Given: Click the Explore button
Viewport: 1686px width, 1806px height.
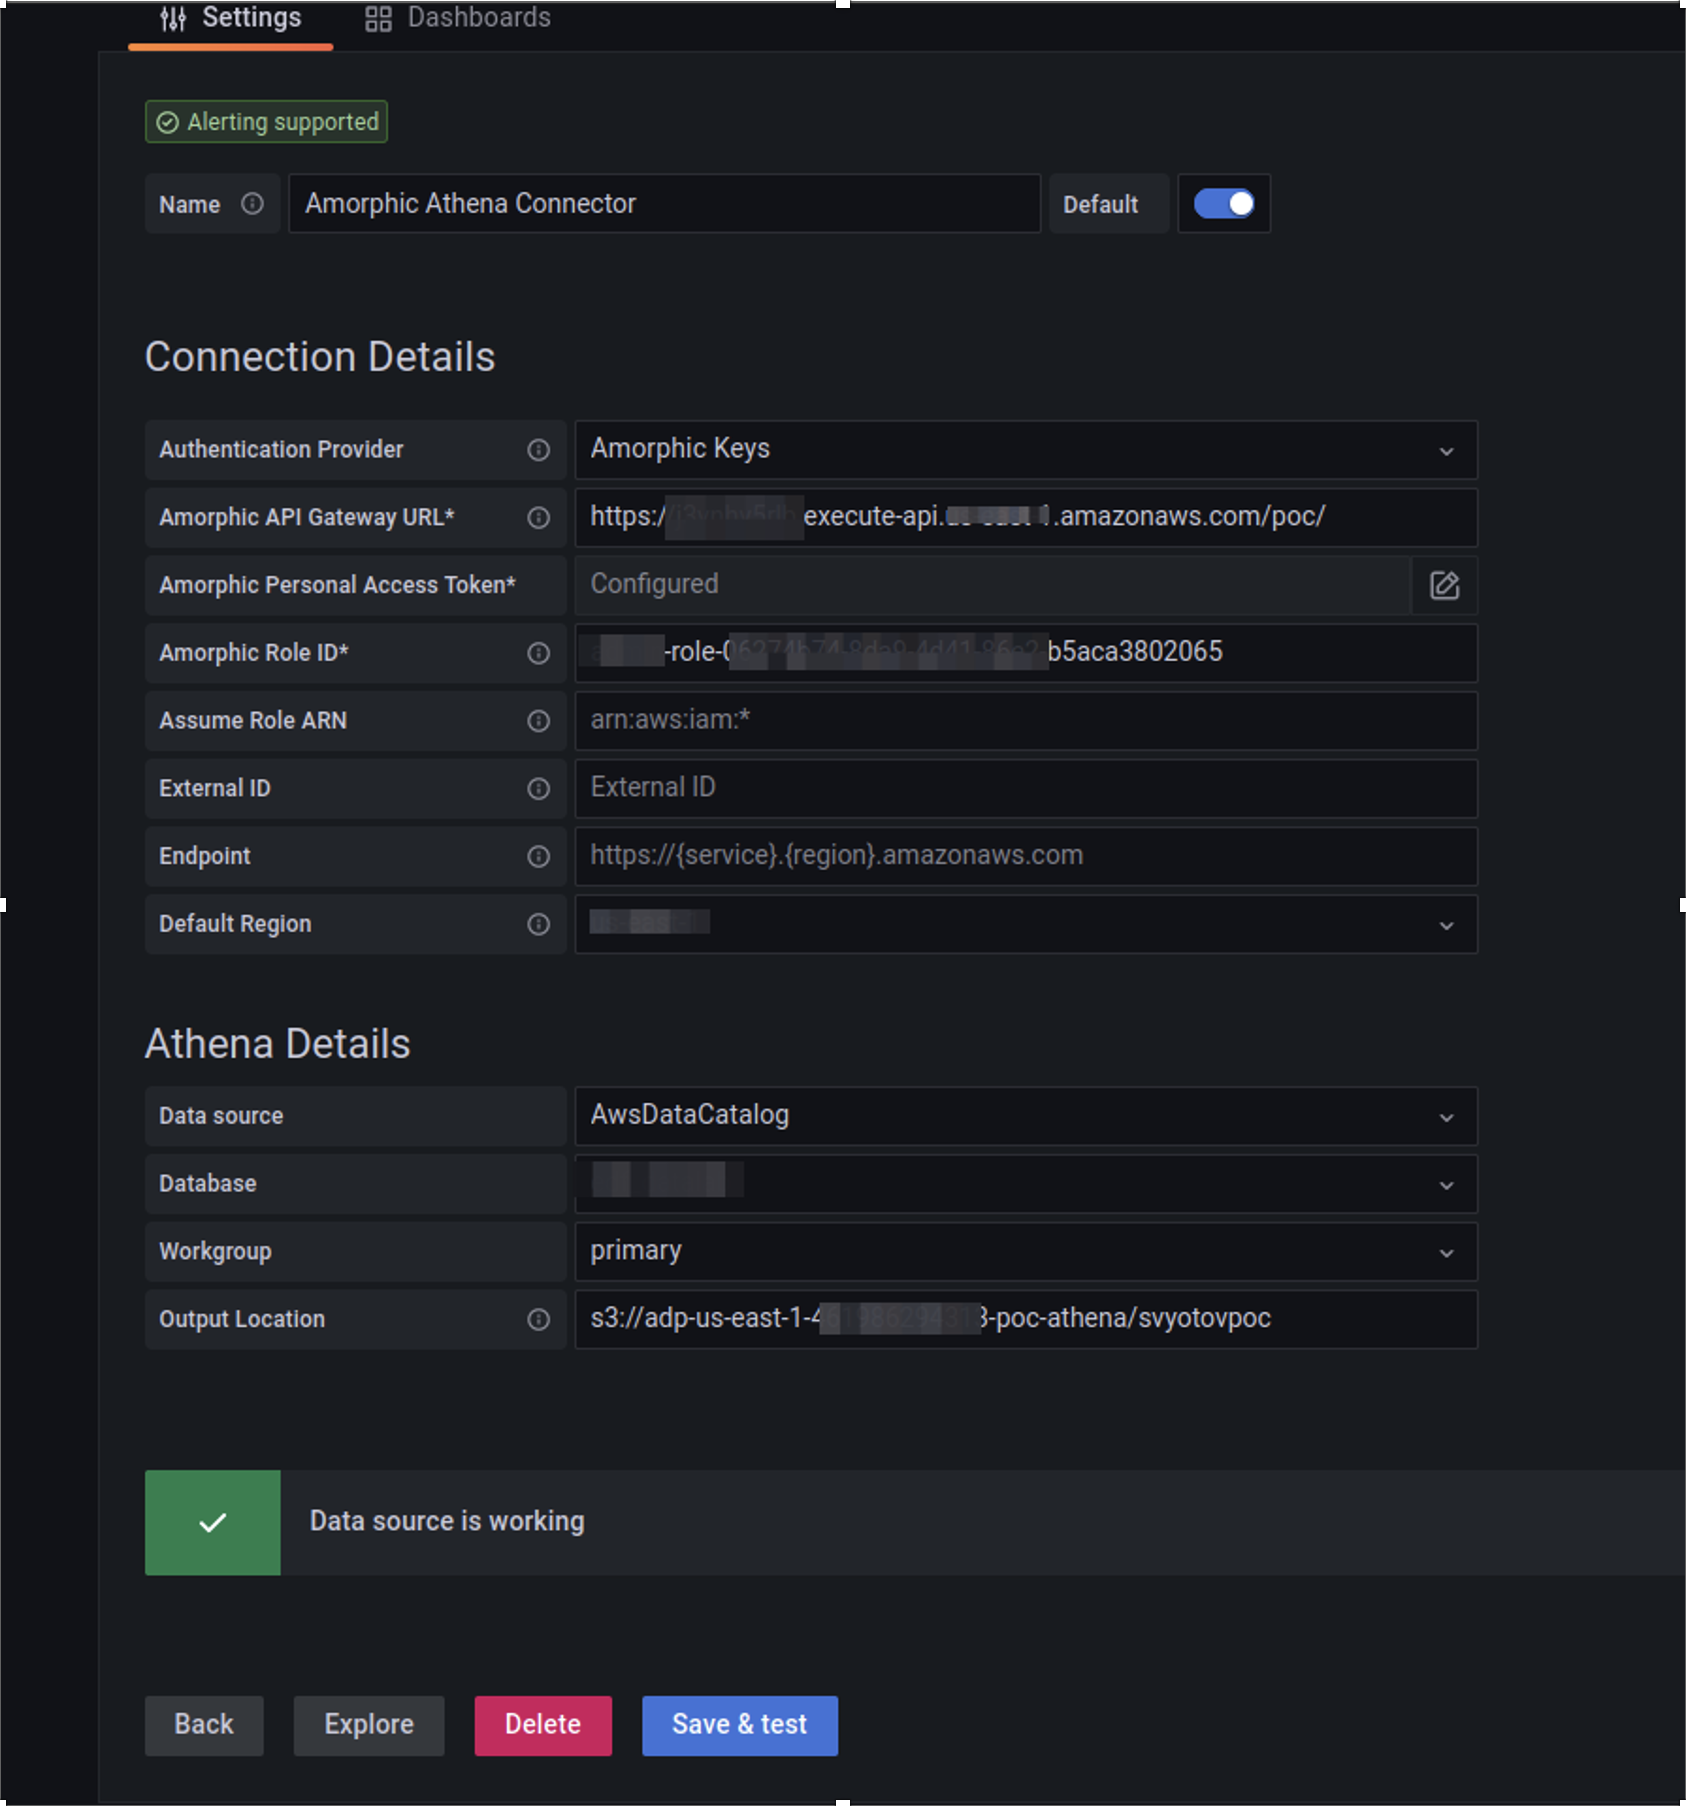Looking at the screenshot, I should coord(369,1725).
